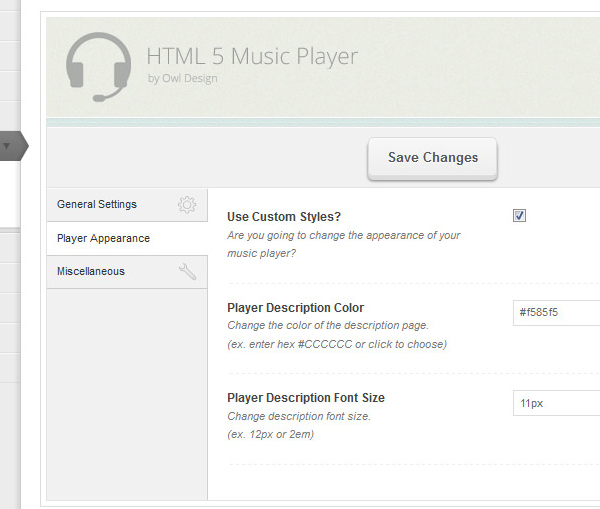Click the Player Description Font Size label
The width and height of the screenshot is (600, 509).
click(x=306, y=398)
